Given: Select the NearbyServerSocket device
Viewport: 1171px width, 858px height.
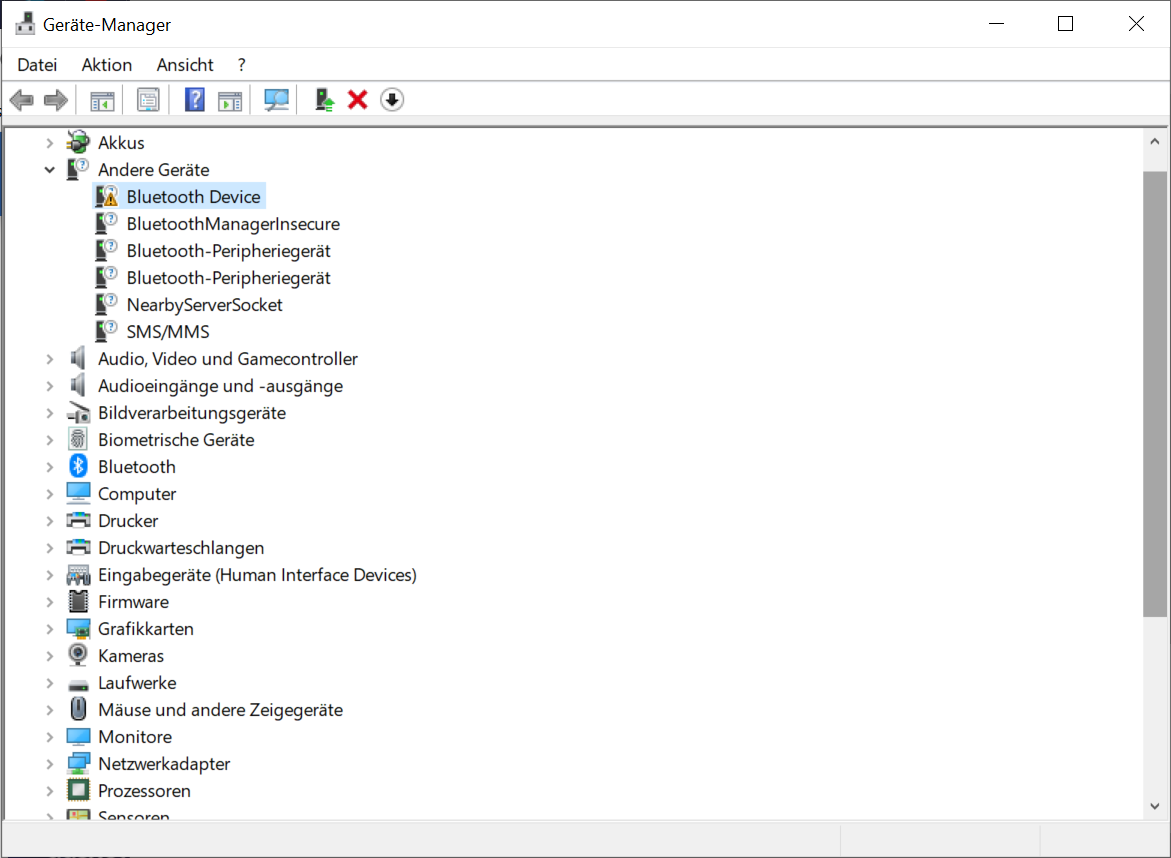Looking at the screenshot, I should click(x=205, y=305).
